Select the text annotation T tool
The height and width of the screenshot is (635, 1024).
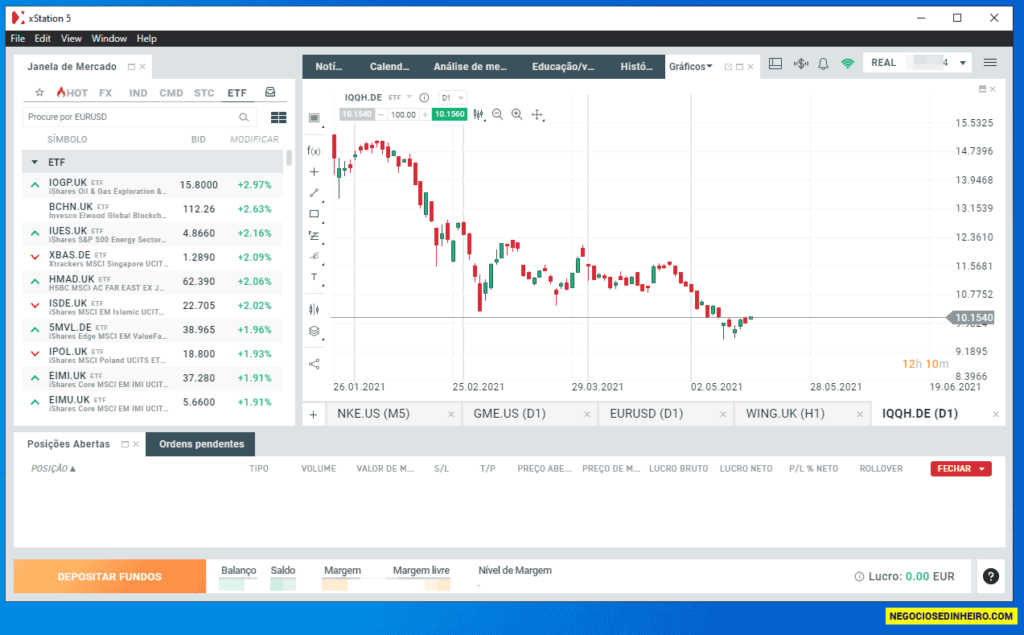coord(314,278)
